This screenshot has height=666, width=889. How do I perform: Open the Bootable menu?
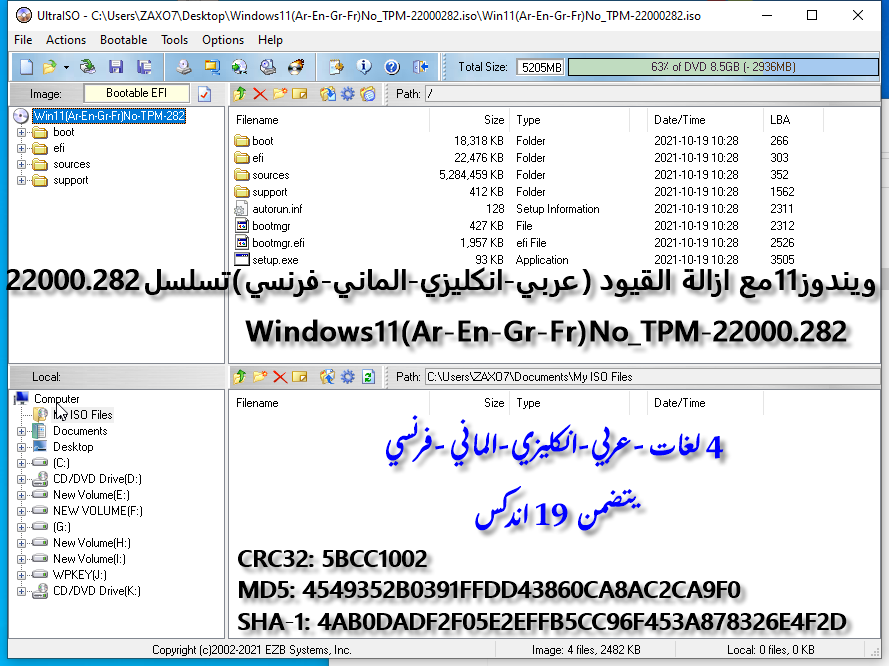click(124, 40)
